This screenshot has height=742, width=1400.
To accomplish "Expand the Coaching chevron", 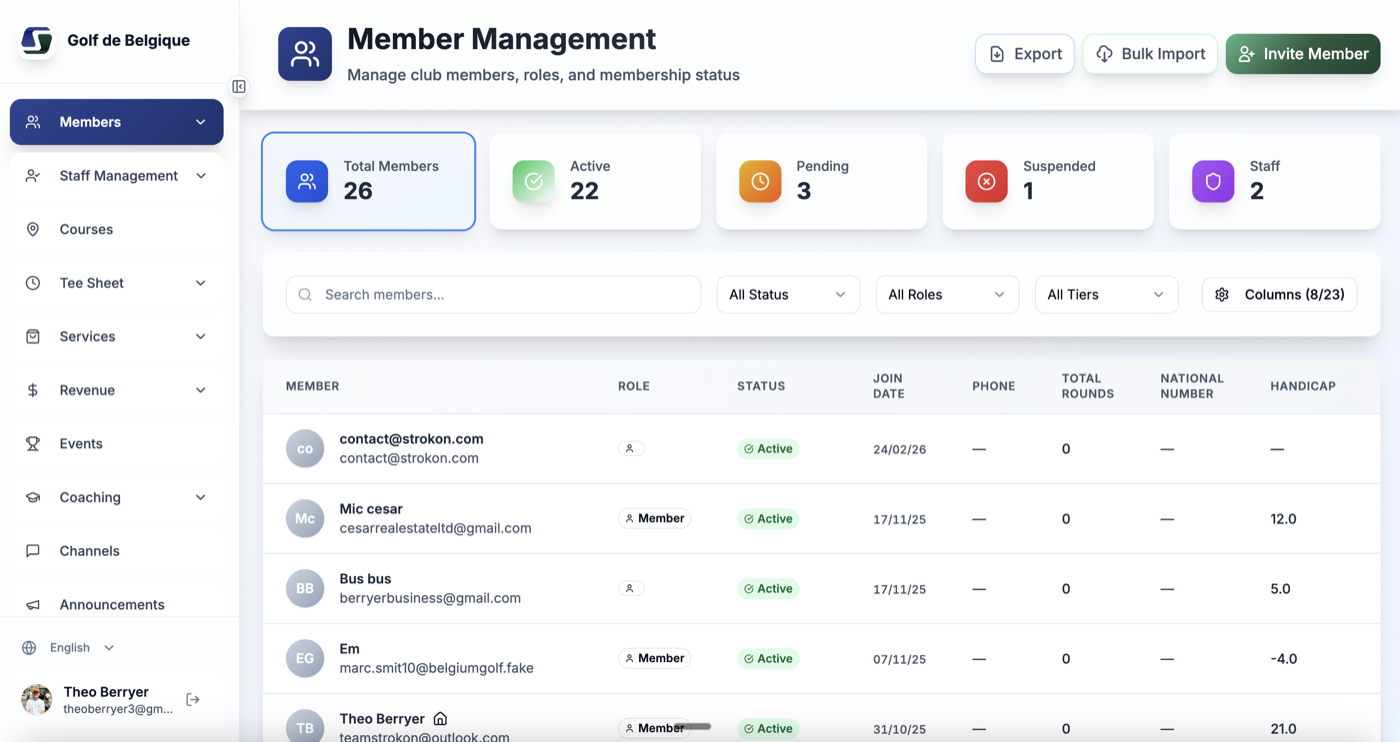I will (201, 497).
